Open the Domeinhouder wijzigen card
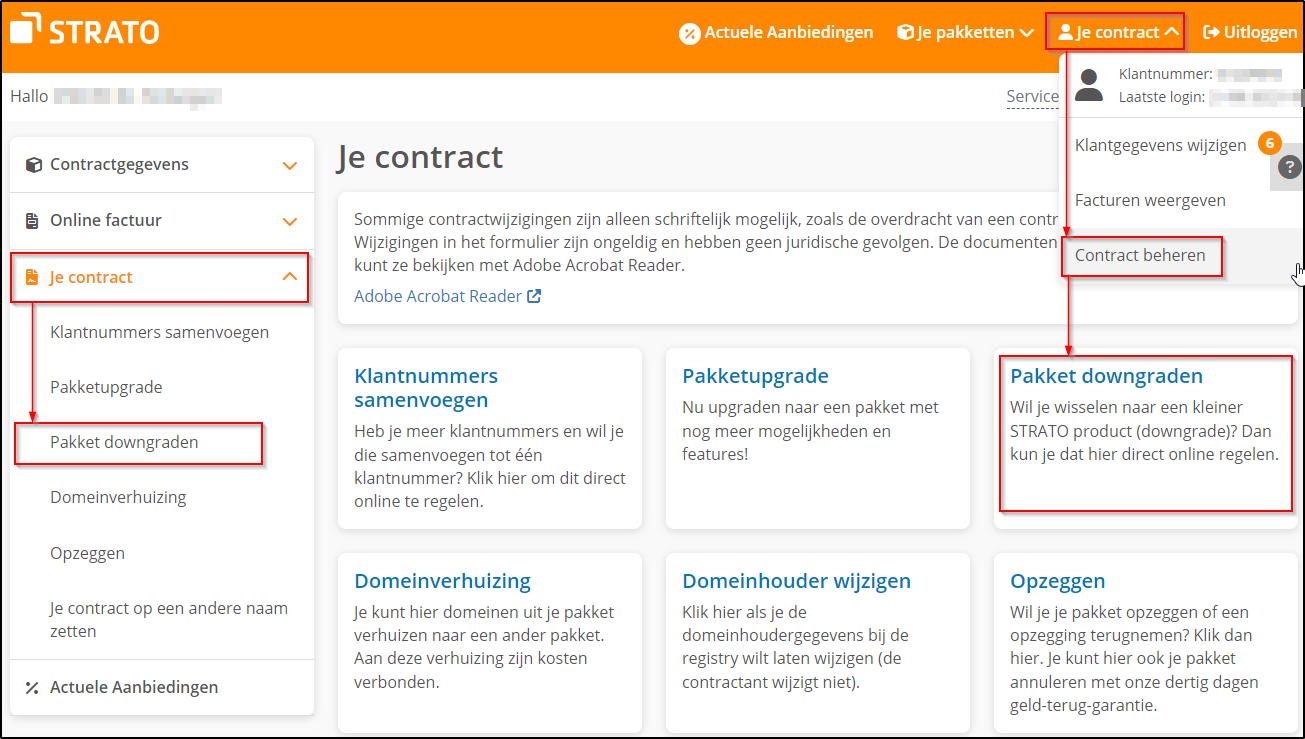 (796, 581)
